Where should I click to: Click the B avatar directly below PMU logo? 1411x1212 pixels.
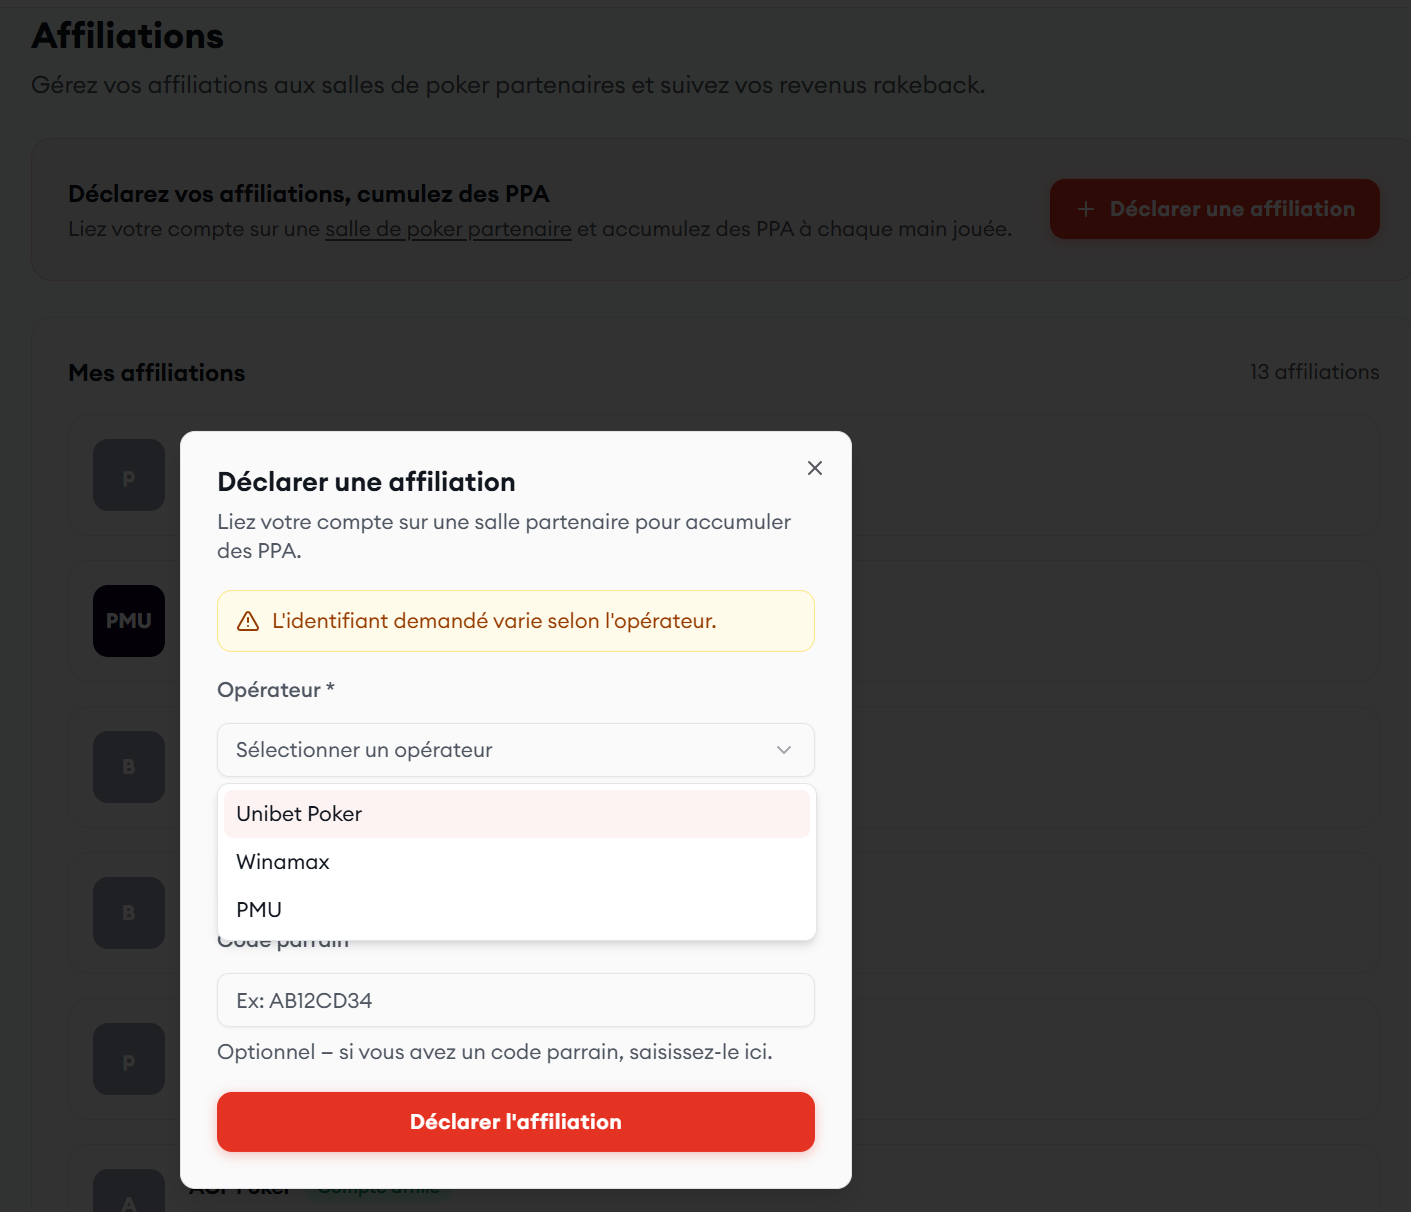tap(129, 767)
